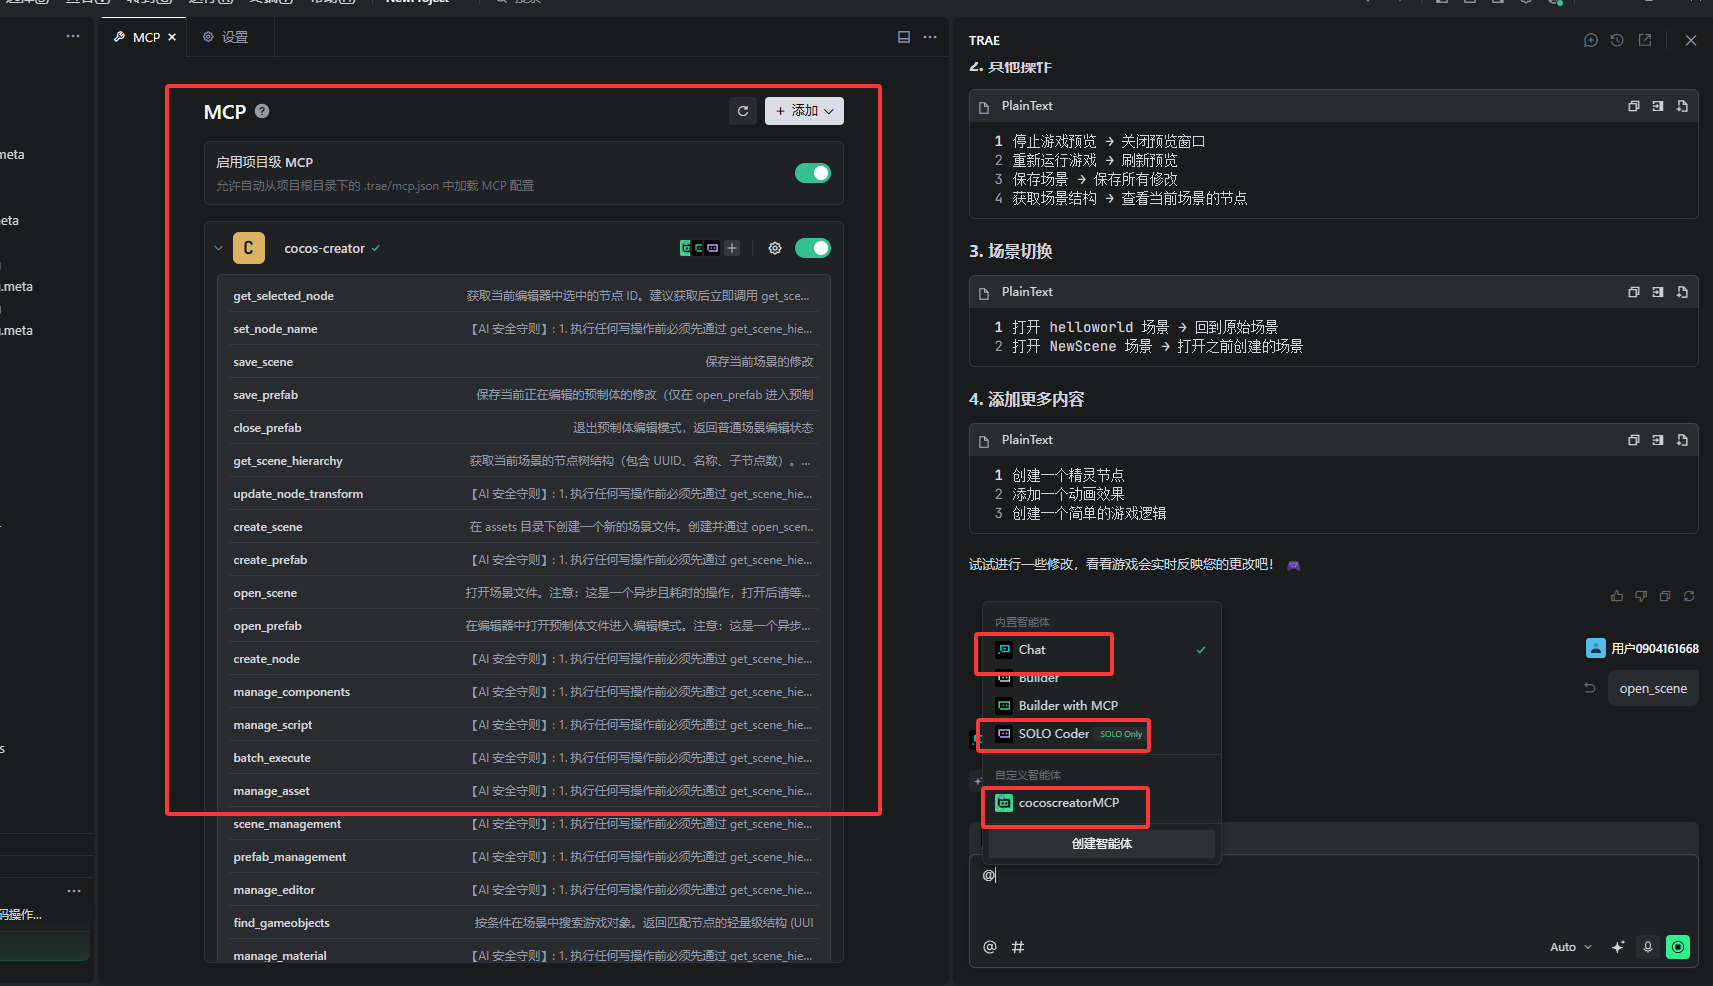Open cocos-creator server settings gear
1713x986 pixels.
tap(775, 248)
